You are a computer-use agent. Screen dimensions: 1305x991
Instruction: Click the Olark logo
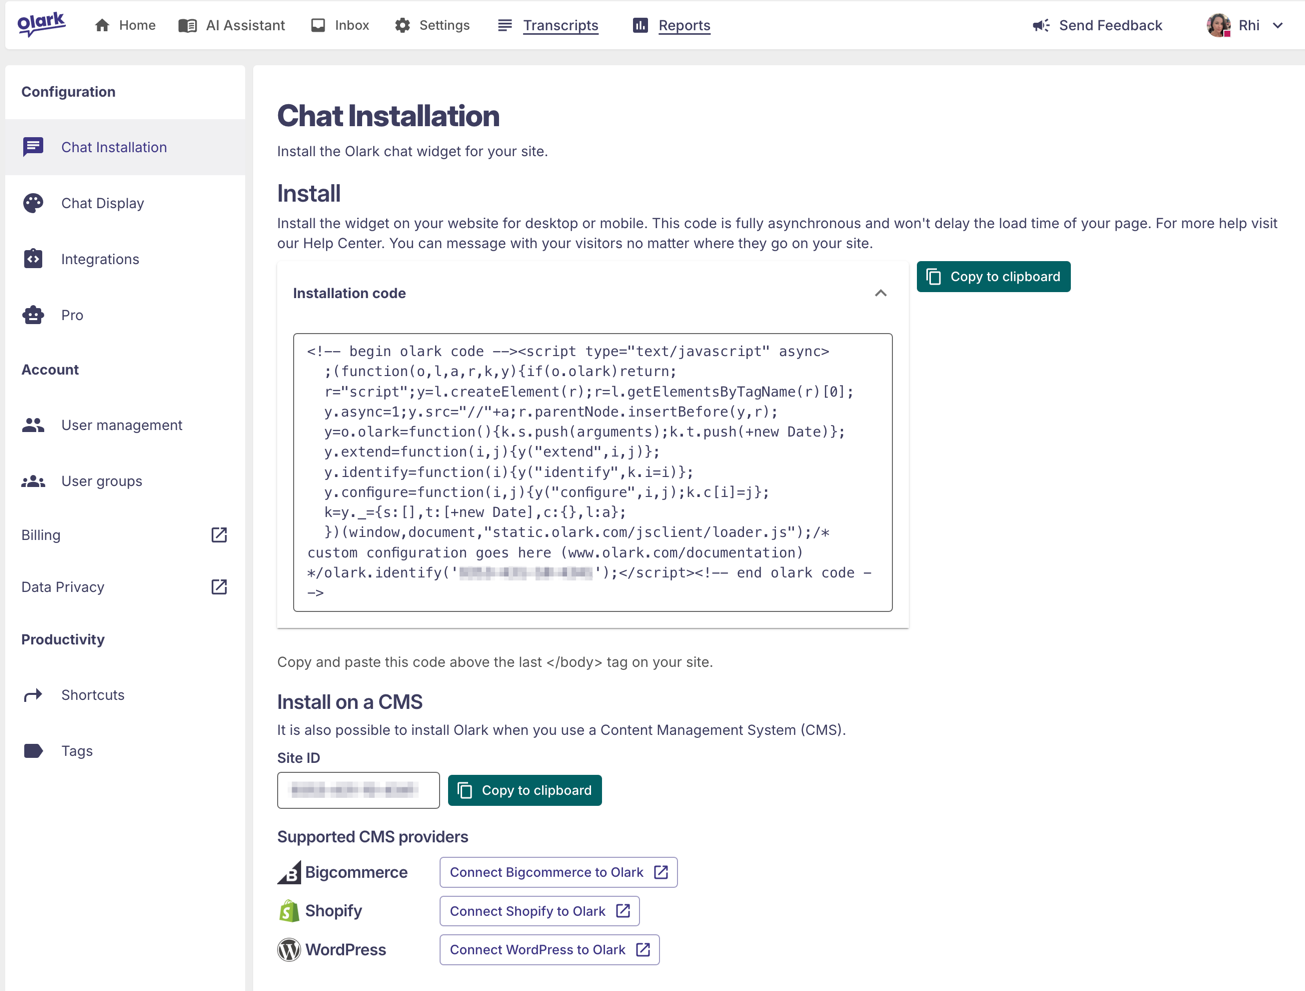41,24
